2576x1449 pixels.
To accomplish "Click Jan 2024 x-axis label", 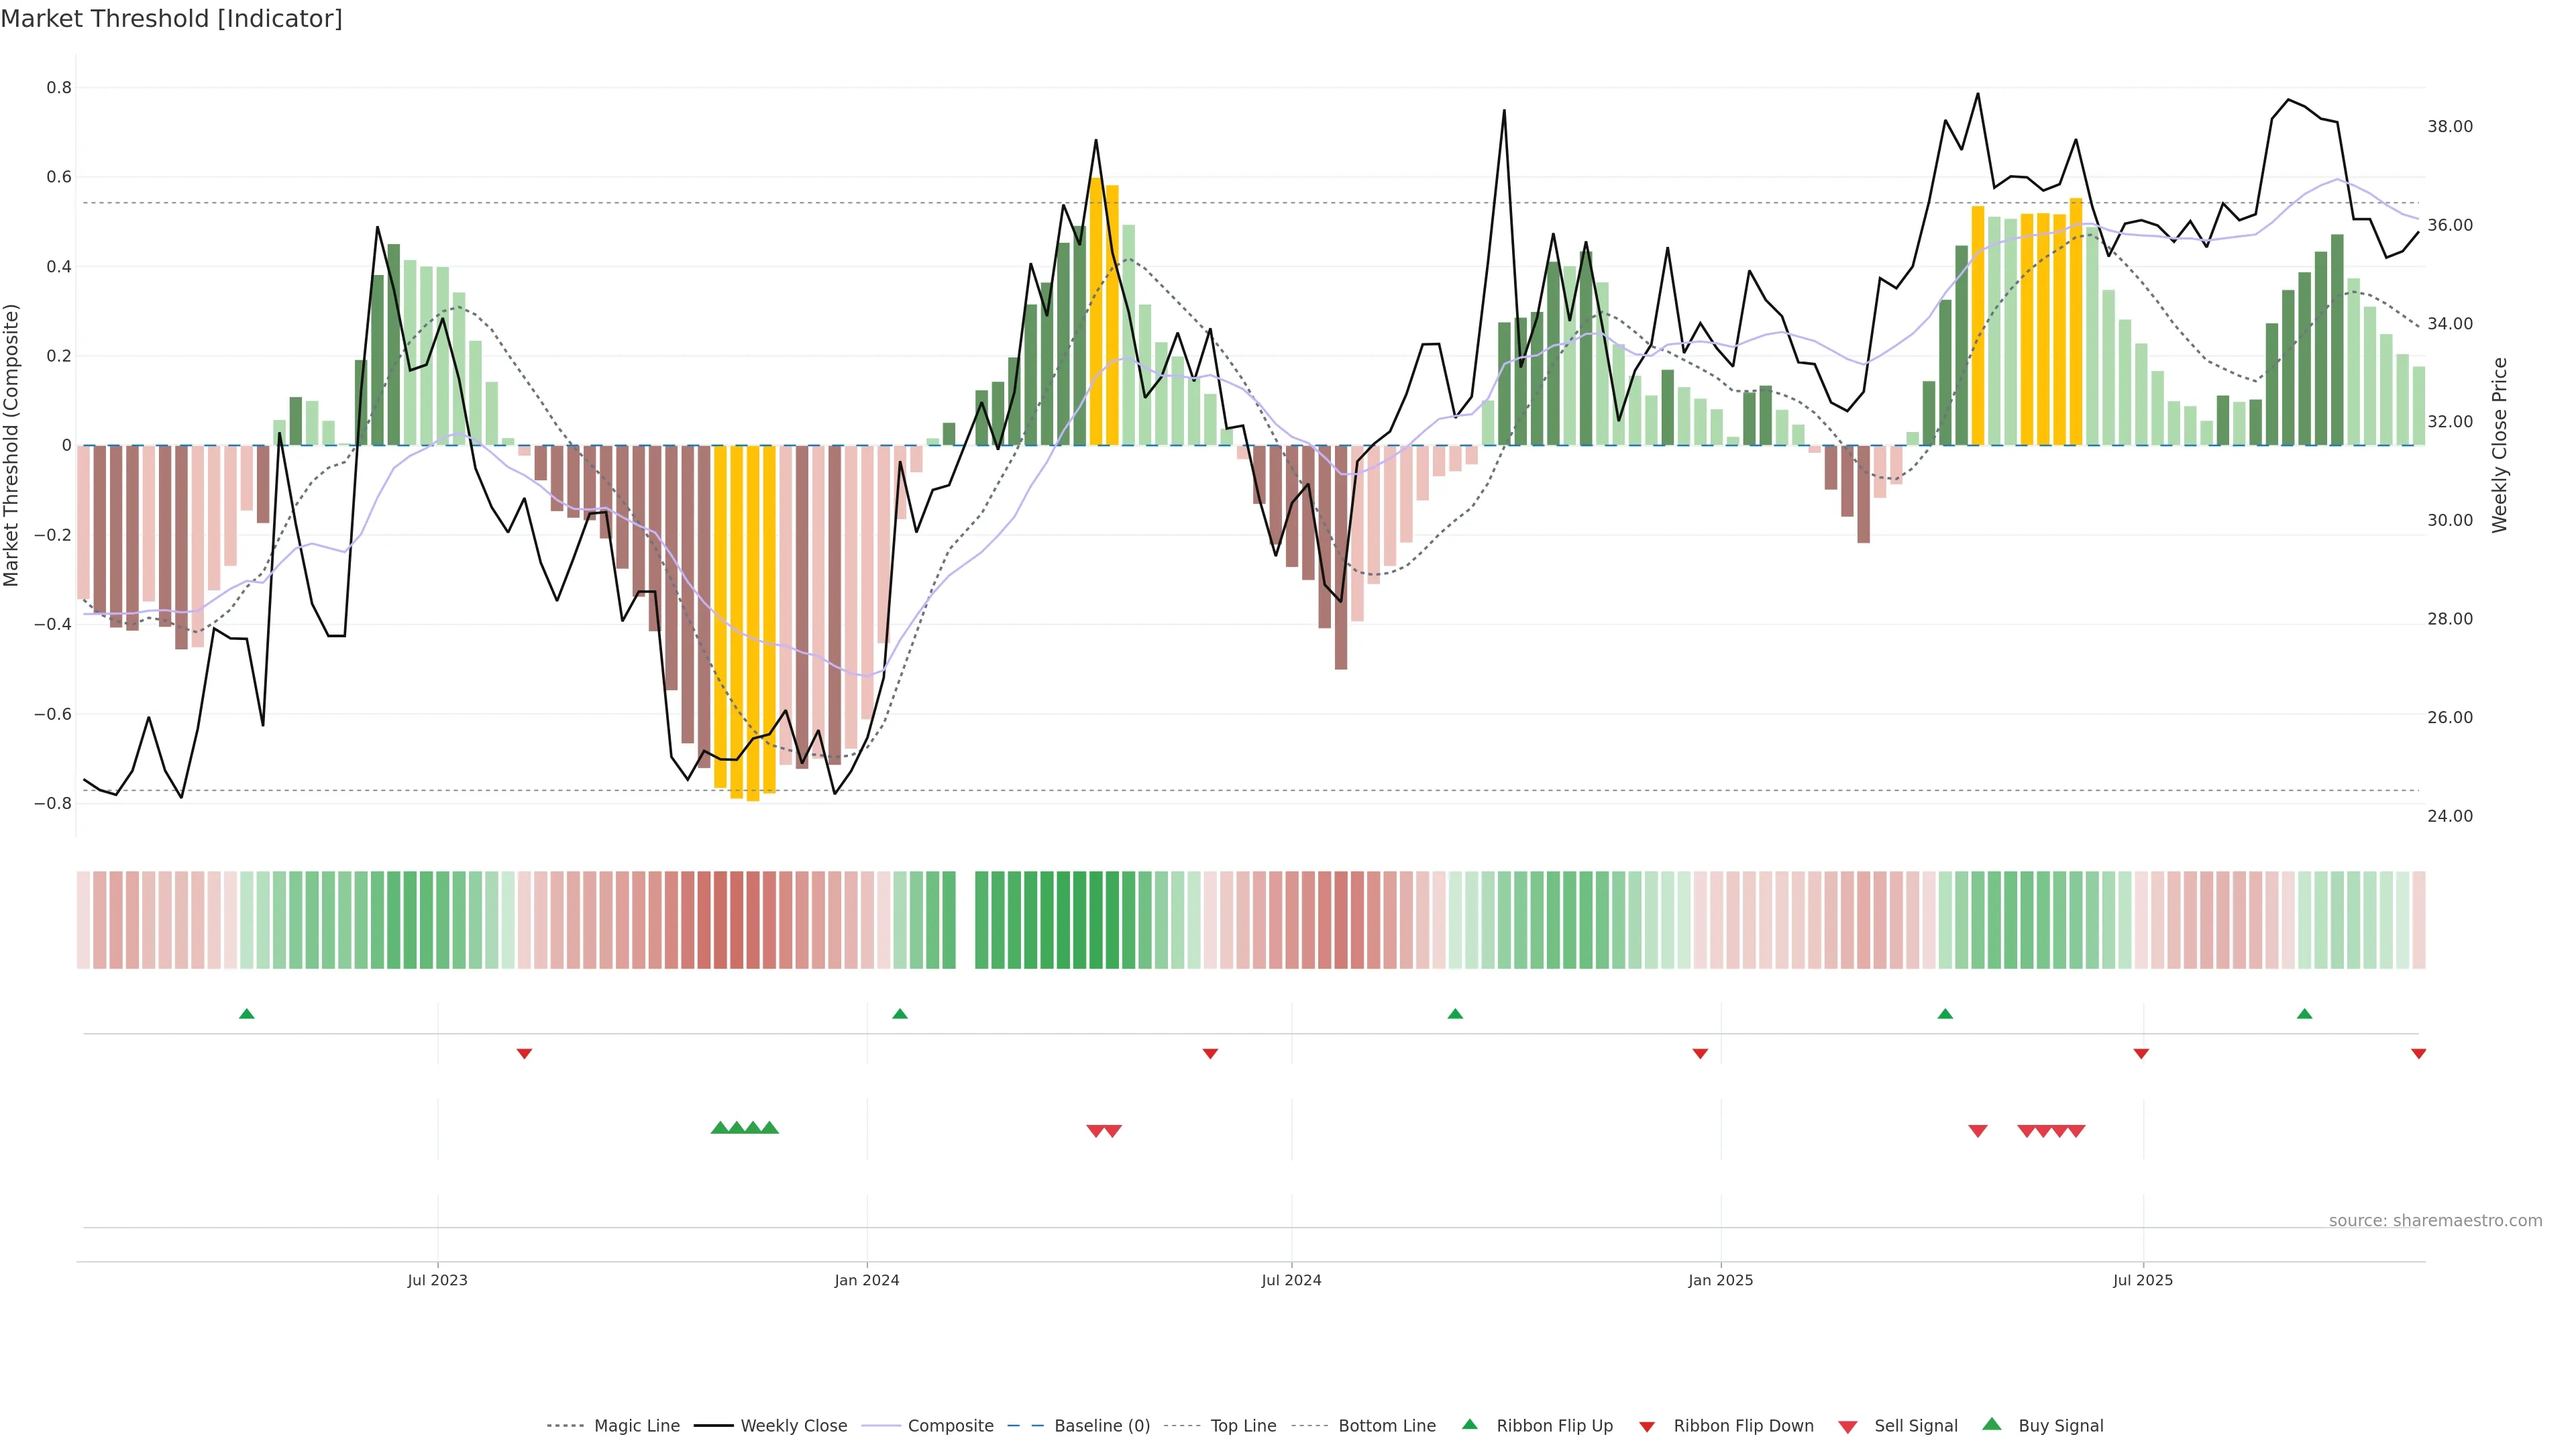I will pos(866,1280).
